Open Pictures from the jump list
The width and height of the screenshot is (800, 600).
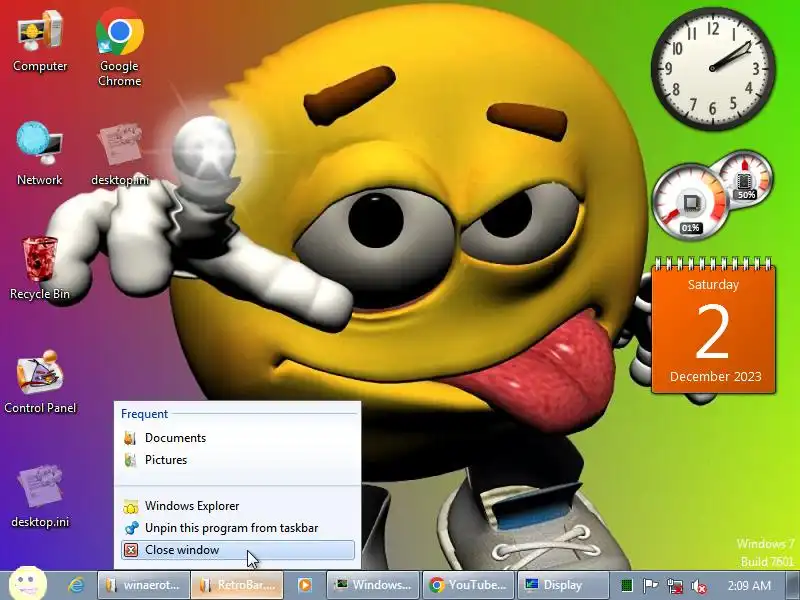pyautogui.click(x=237, y=460)
